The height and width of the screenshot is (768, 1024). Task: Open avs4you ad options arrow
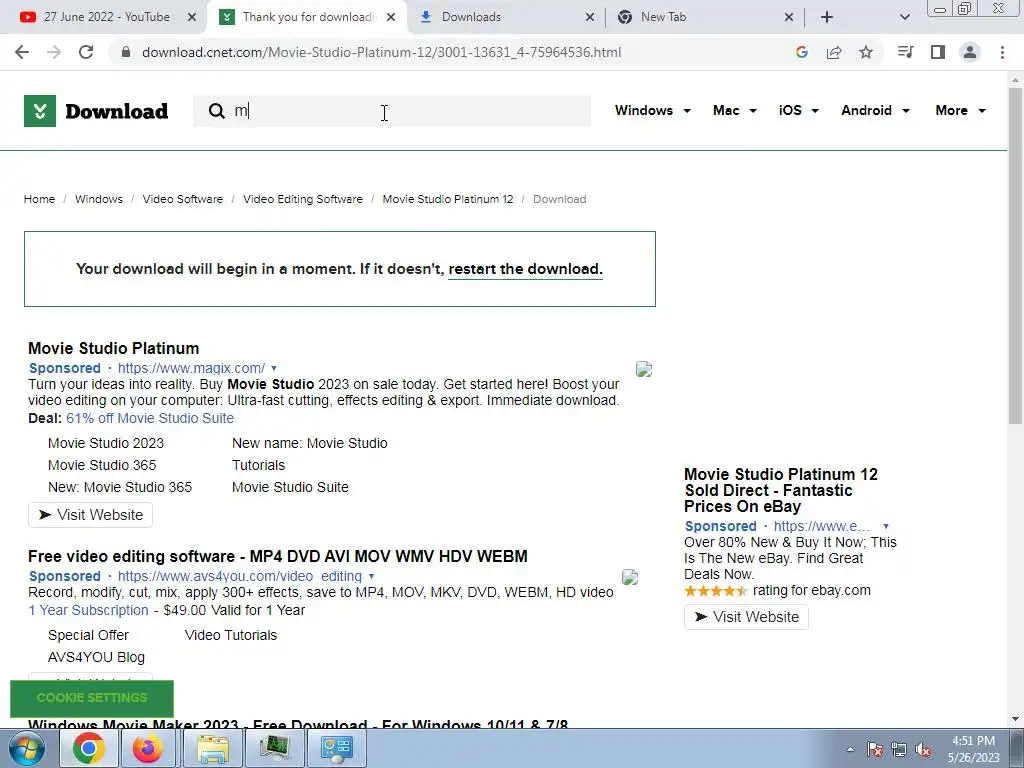point(371,577)
